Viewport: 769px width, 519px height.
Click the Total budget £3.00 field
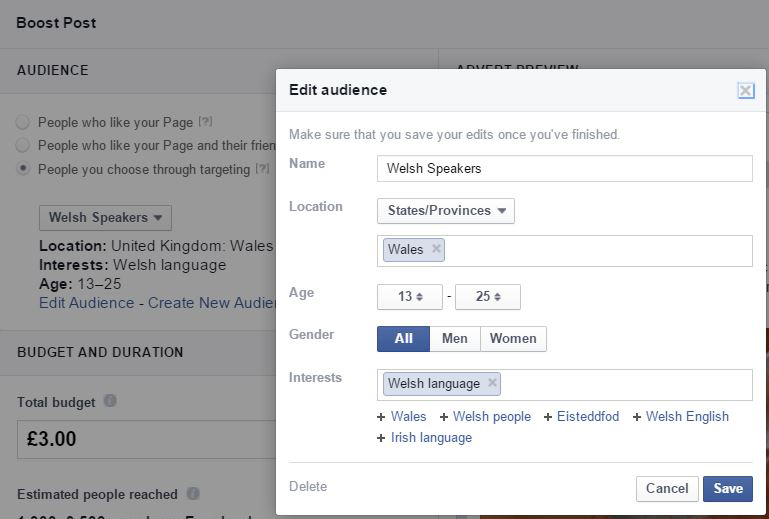point(147,440)
